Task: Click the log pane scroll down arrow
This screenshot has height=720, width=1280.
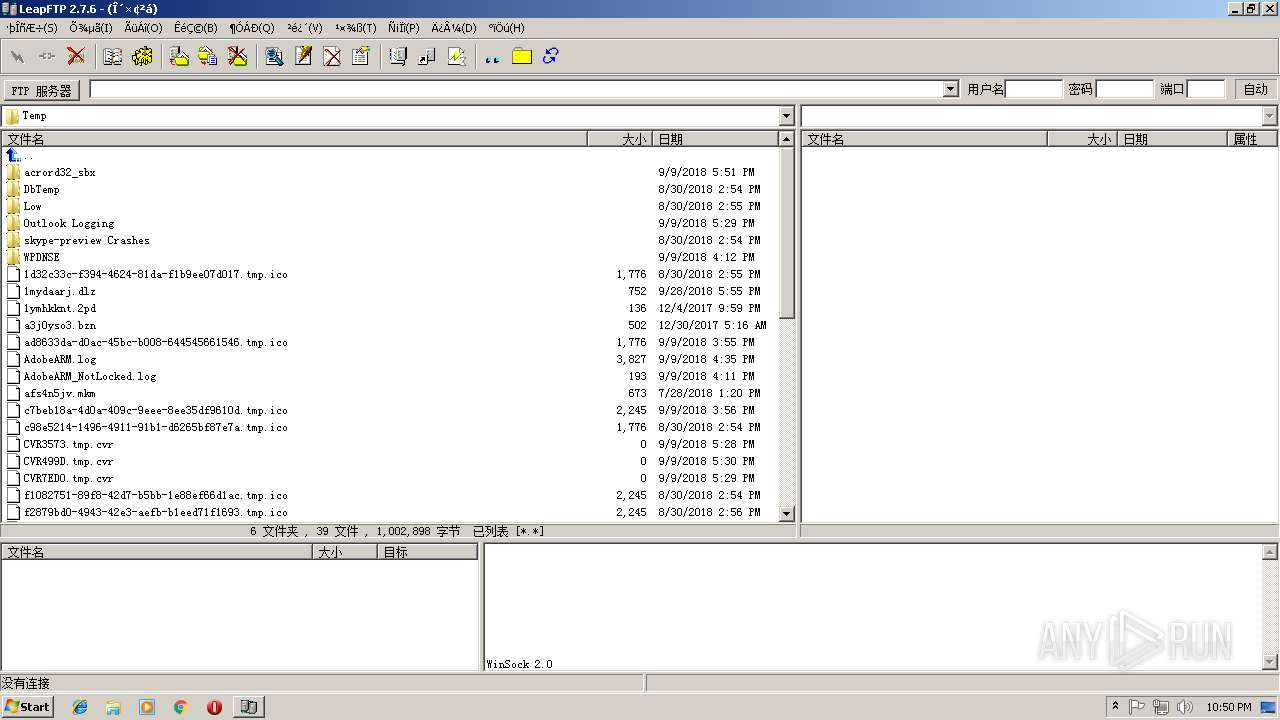Action: click(1270, 662)
